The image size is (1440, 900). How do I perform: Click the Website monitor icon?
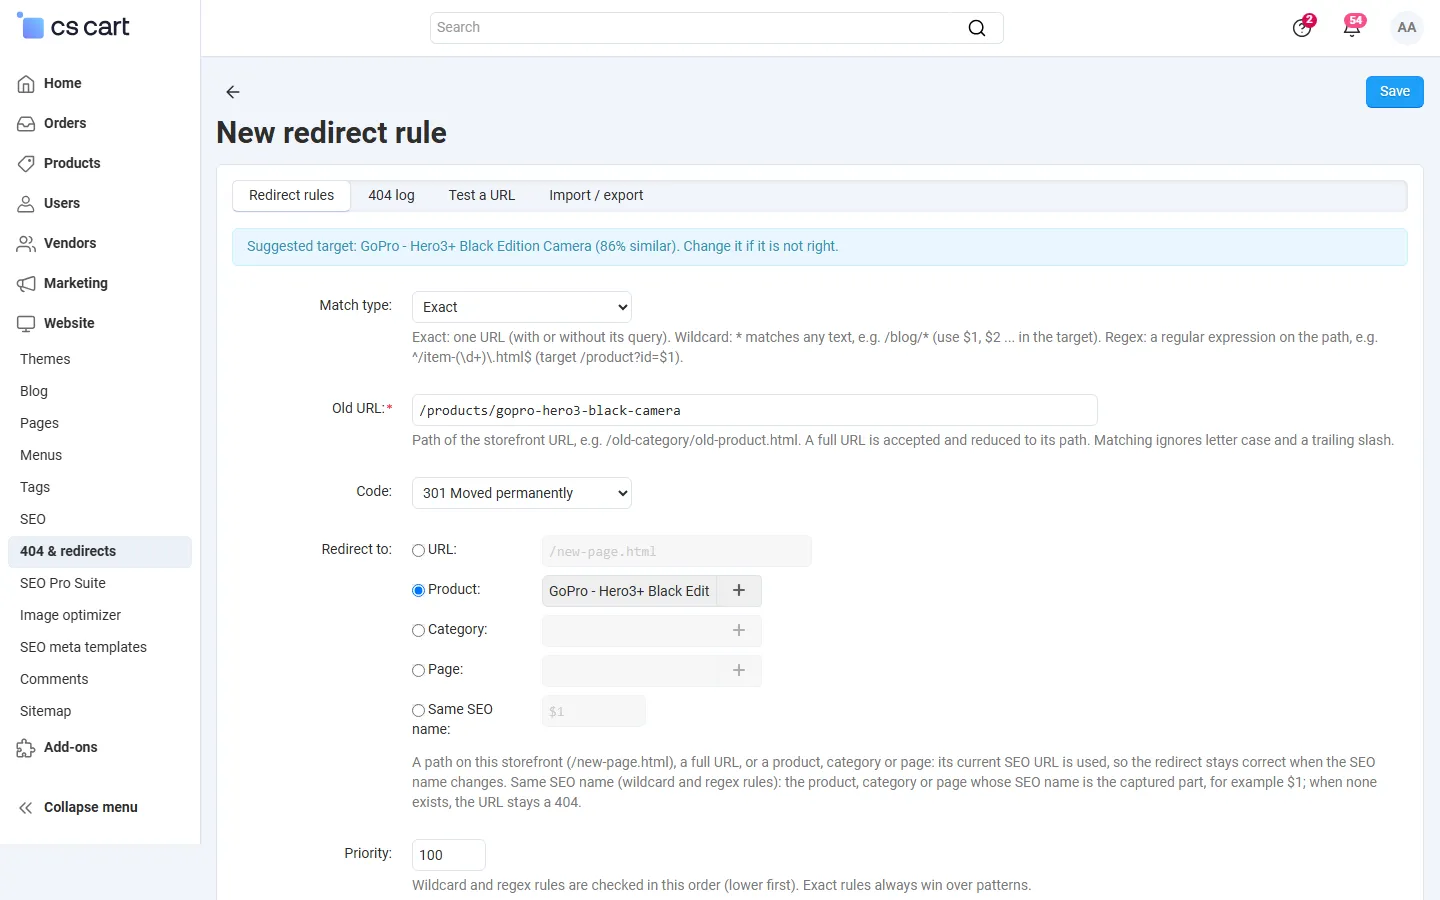(x=26, y=324)
